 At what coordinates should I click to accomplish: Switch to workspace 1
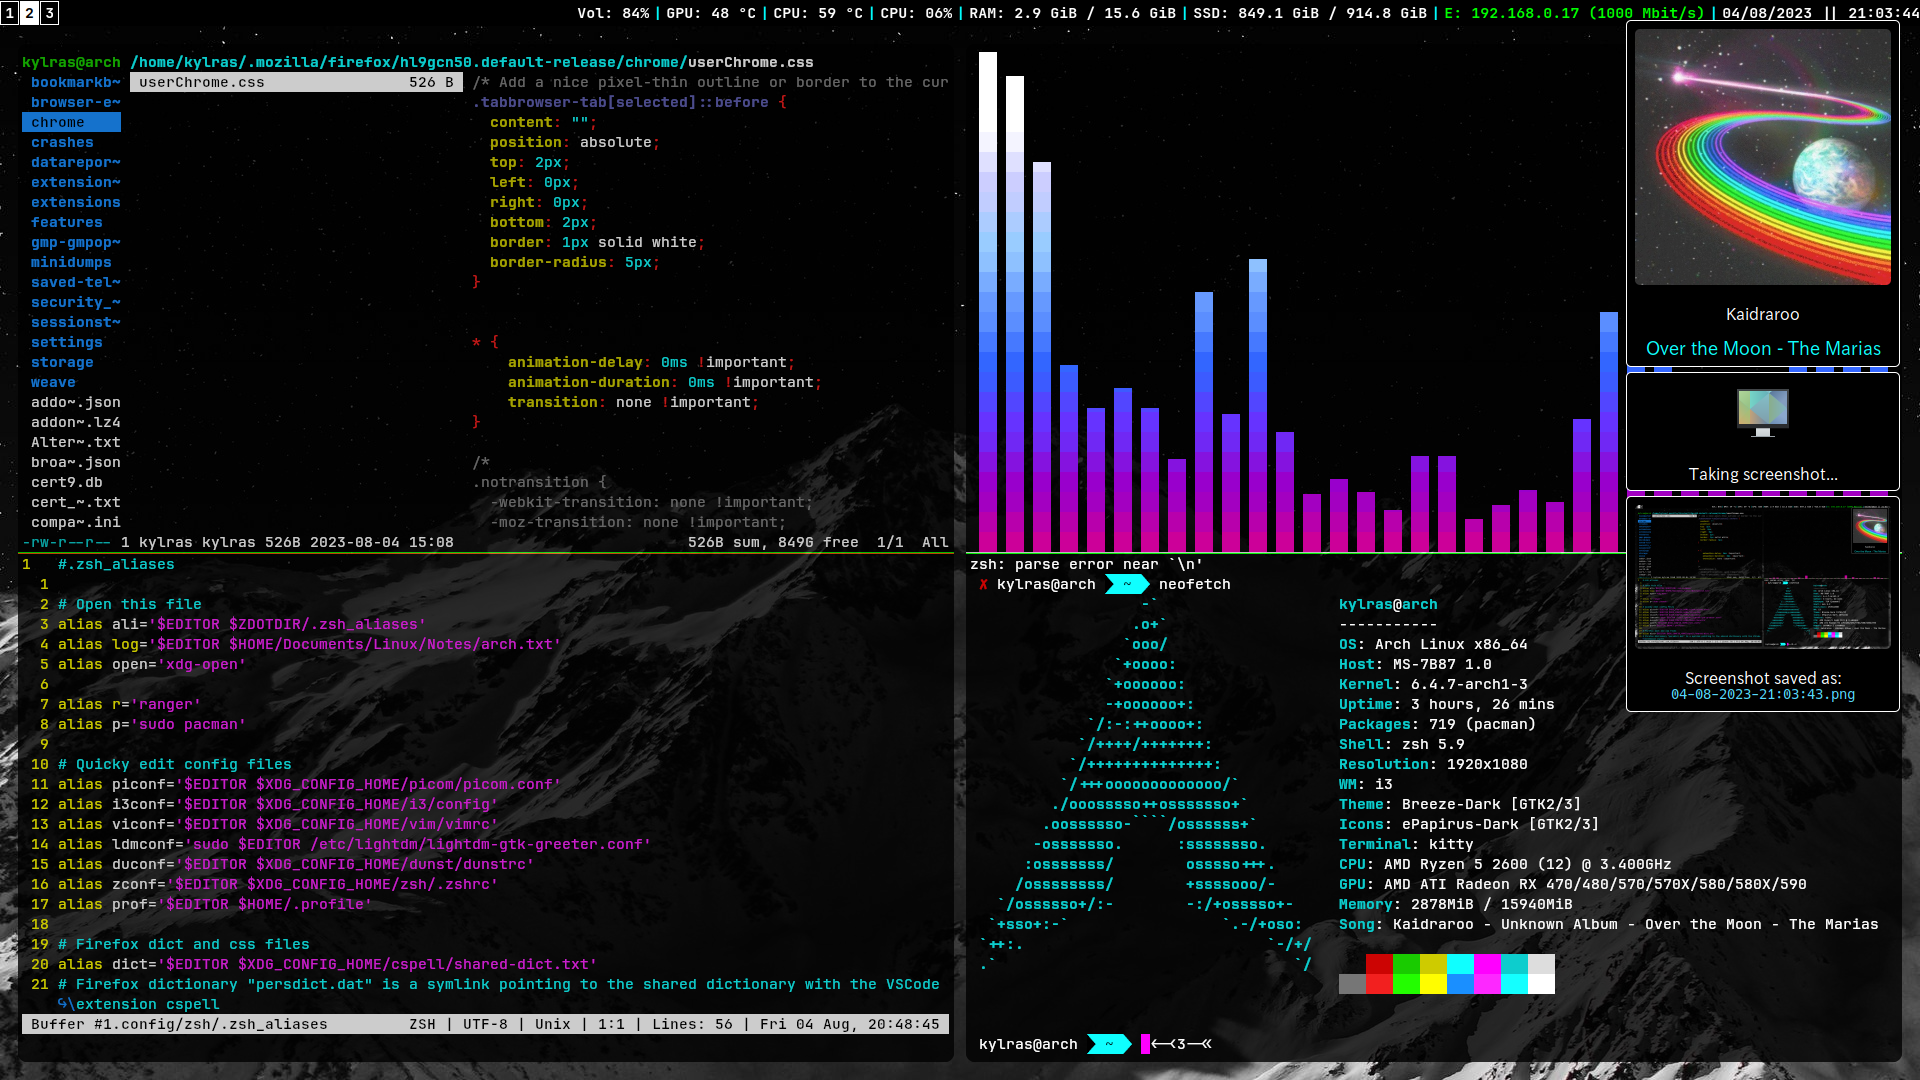click(x=10, y=12)
